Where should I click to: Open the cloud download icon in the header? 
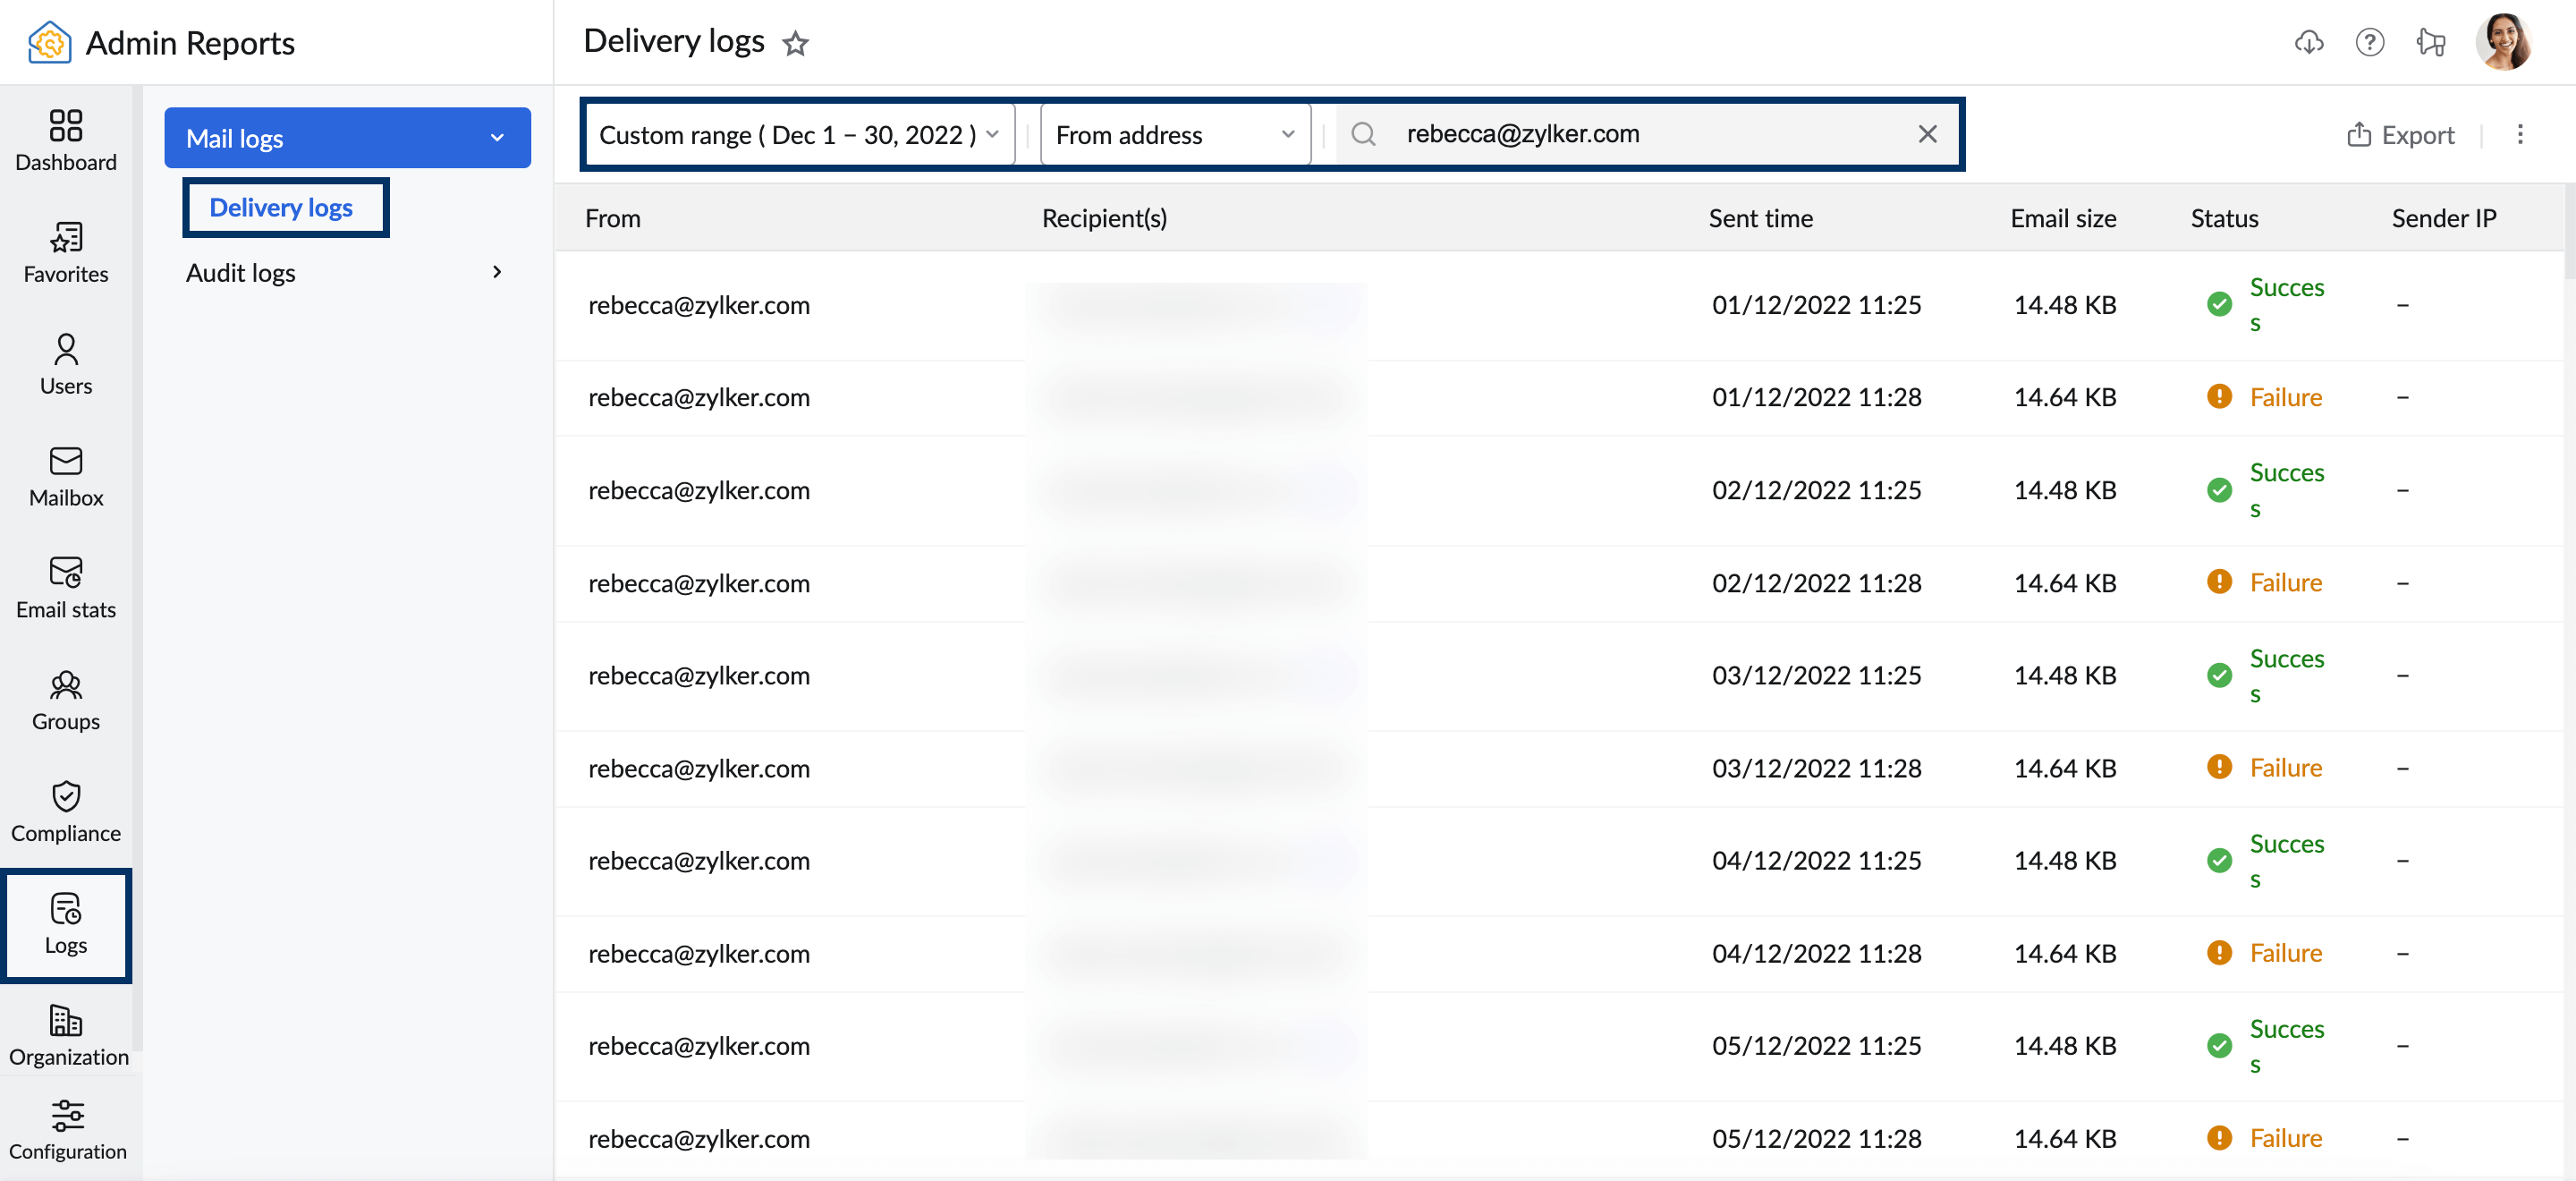2310,42
